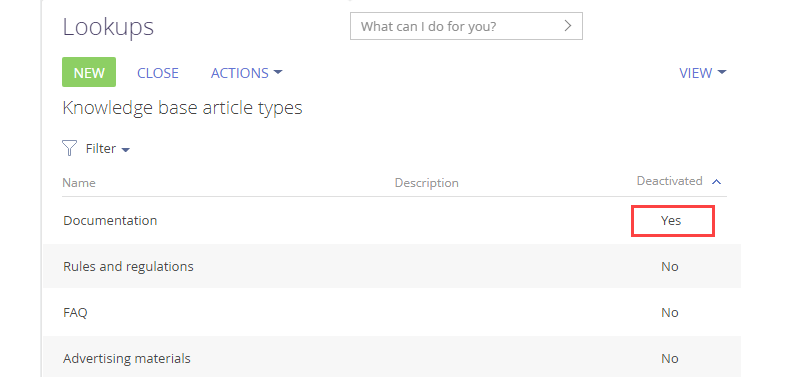Click the Knowledge base article types heading
Viewport: 786px width, 377px height.
coord(182,108)
